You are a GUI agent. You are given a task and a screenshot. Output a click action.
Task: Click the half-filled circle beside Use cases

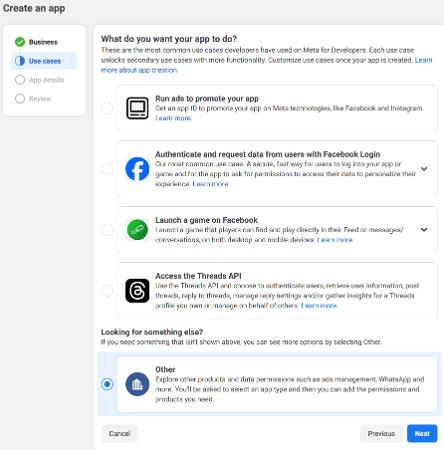click(20, 61)
